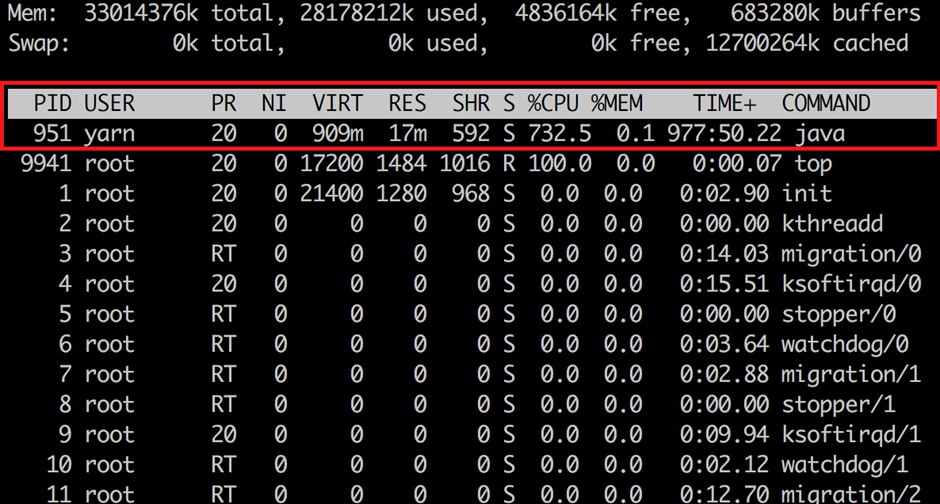Click the 0:14.03 time value

click(724, 254)
